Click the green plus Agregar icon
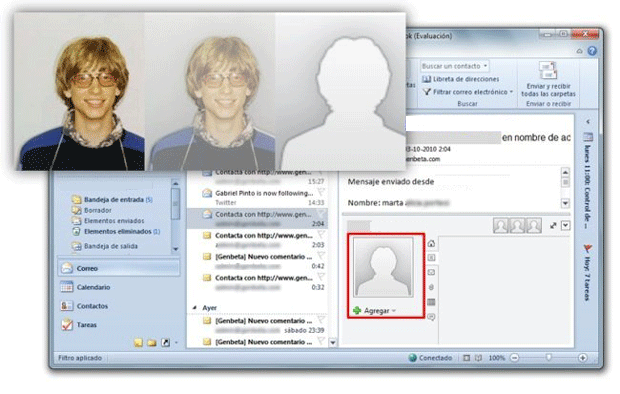 [x=357, y=311]
